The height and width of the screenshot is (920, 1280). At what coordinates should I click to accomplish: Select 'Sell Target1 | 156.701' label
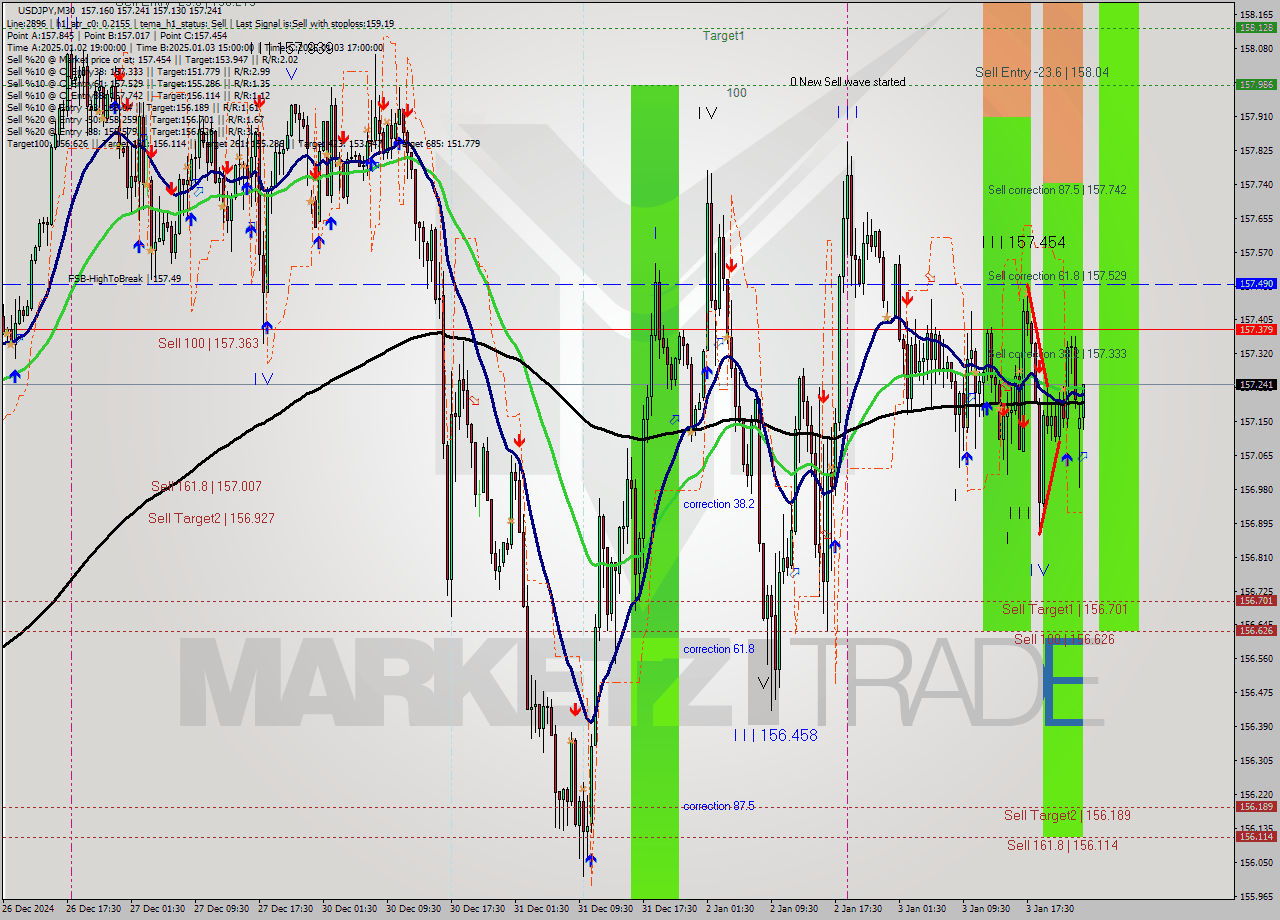point(1065,610)
